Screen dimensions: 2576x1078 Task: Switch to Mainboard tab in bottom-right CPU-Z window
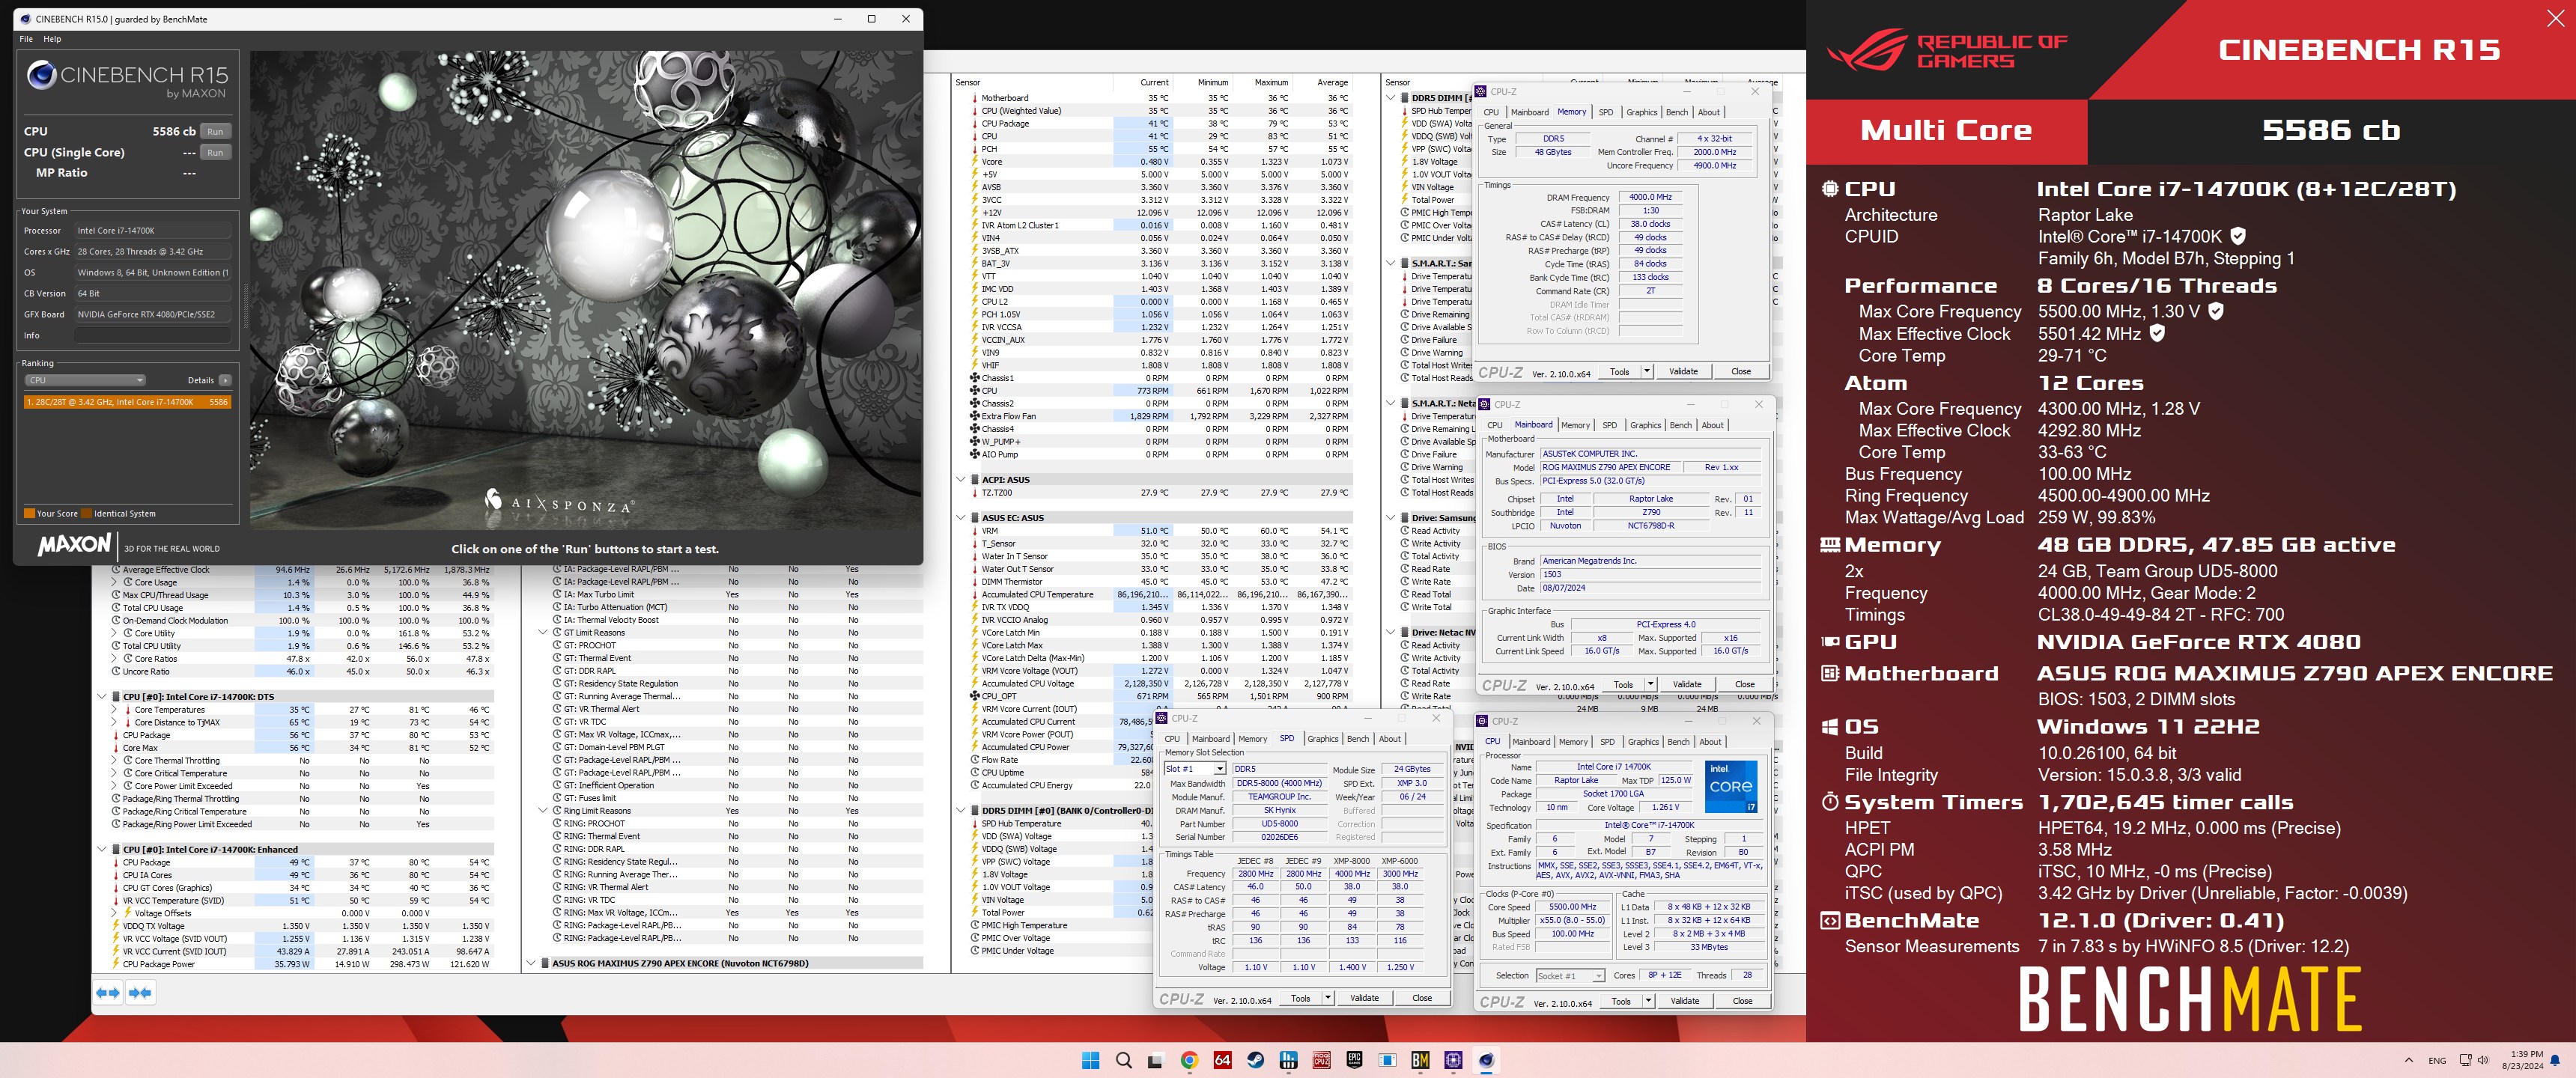point(1531,742)
